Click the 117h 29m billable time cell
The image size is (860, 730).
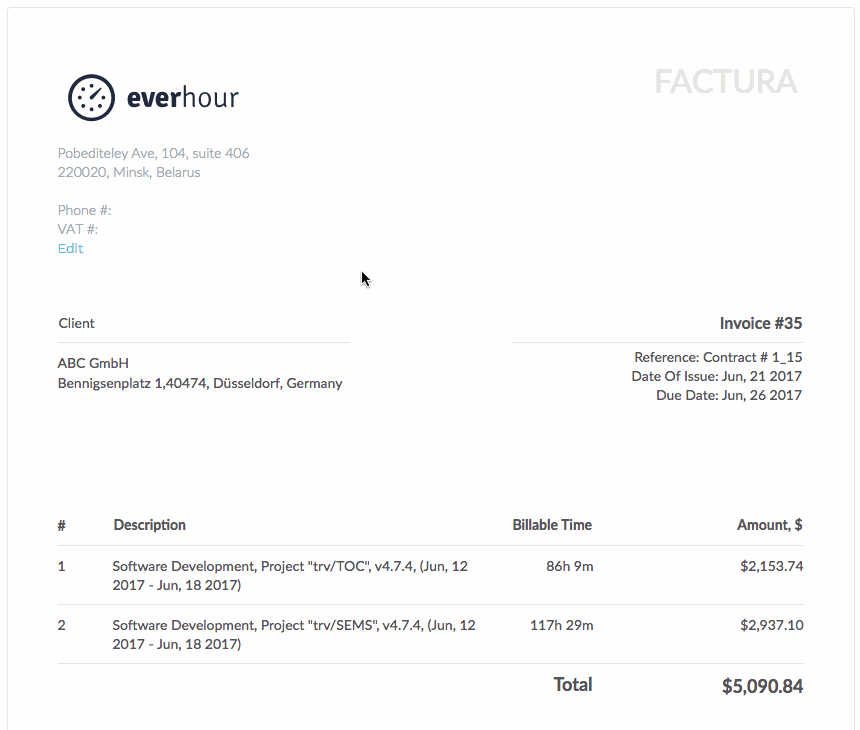(x=562, y=625)
